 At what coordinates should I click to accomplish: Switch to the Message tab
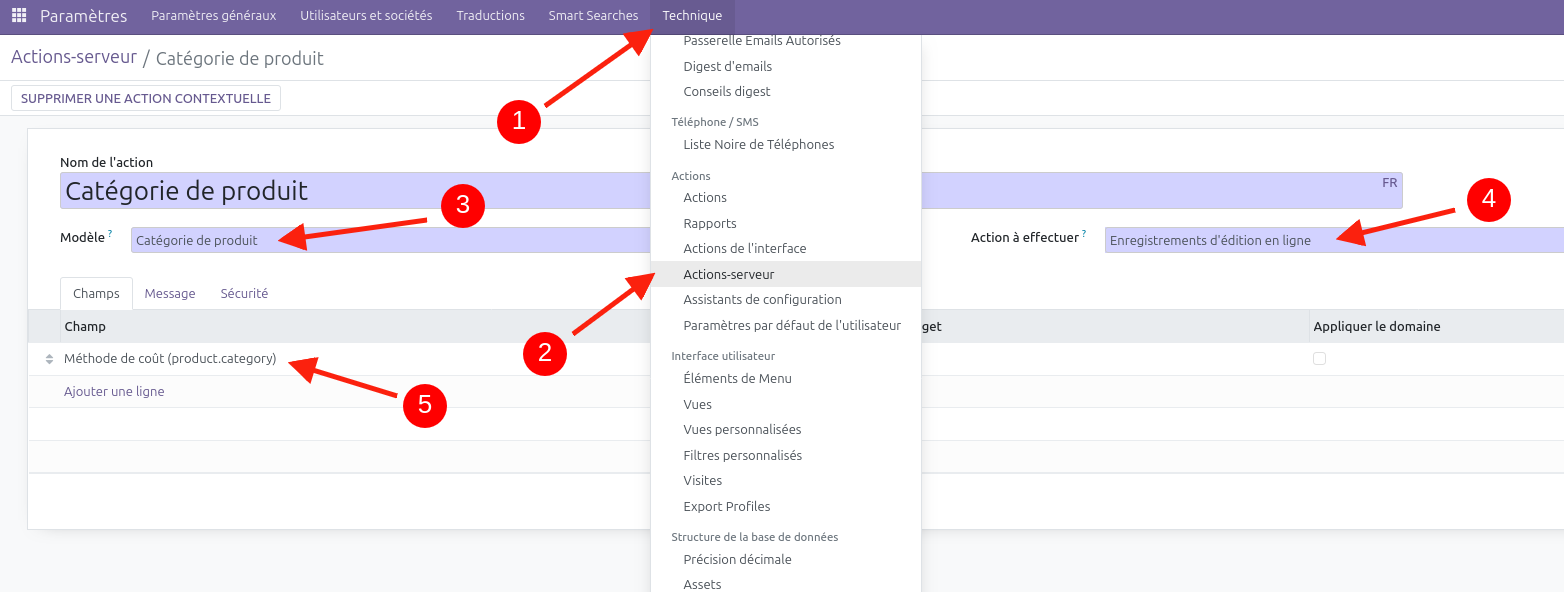click(x=170, y=294)
